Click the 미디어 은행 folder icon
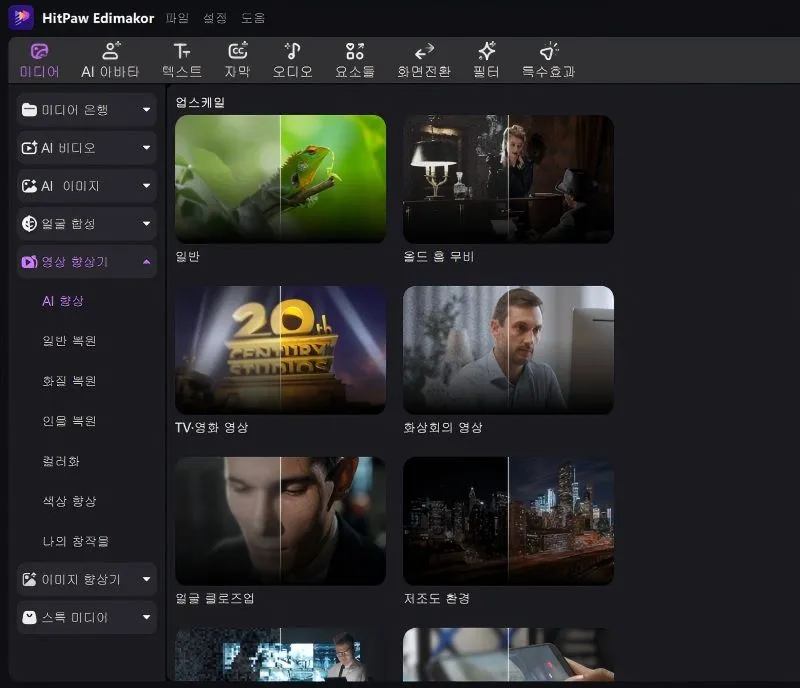 [x=30, y=110]
